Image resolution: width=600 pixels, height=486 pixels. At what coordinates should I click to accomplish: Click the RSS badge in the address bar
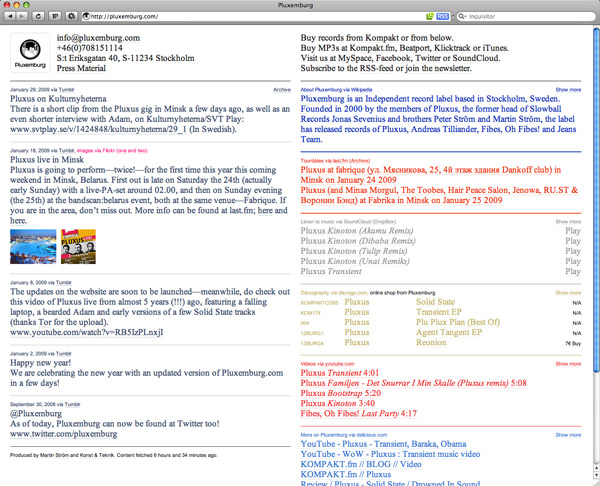point(442,16)
